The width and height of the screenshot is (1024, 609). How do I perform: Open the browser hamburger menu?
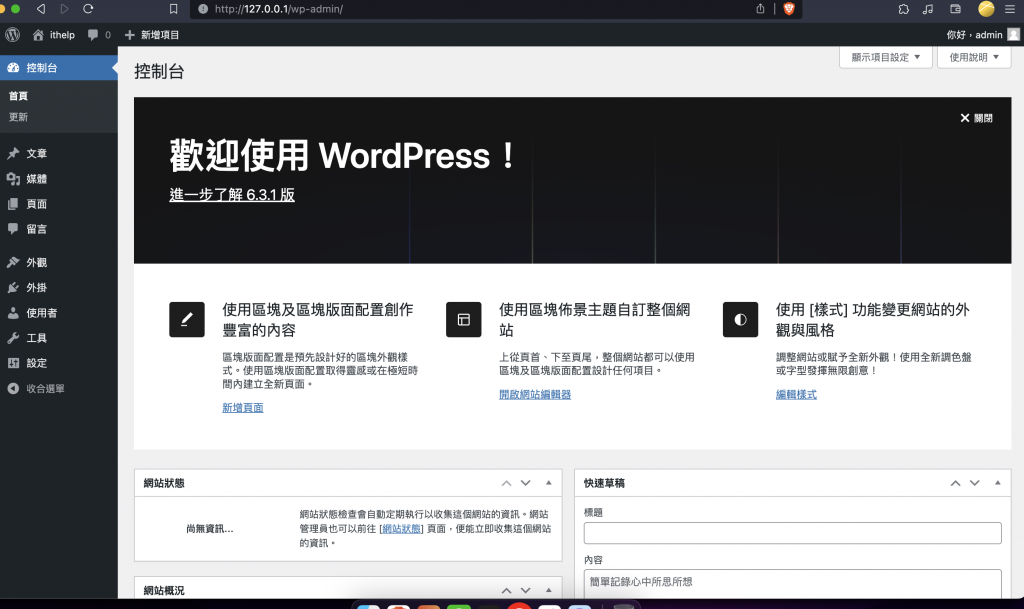pos(1010,9)
